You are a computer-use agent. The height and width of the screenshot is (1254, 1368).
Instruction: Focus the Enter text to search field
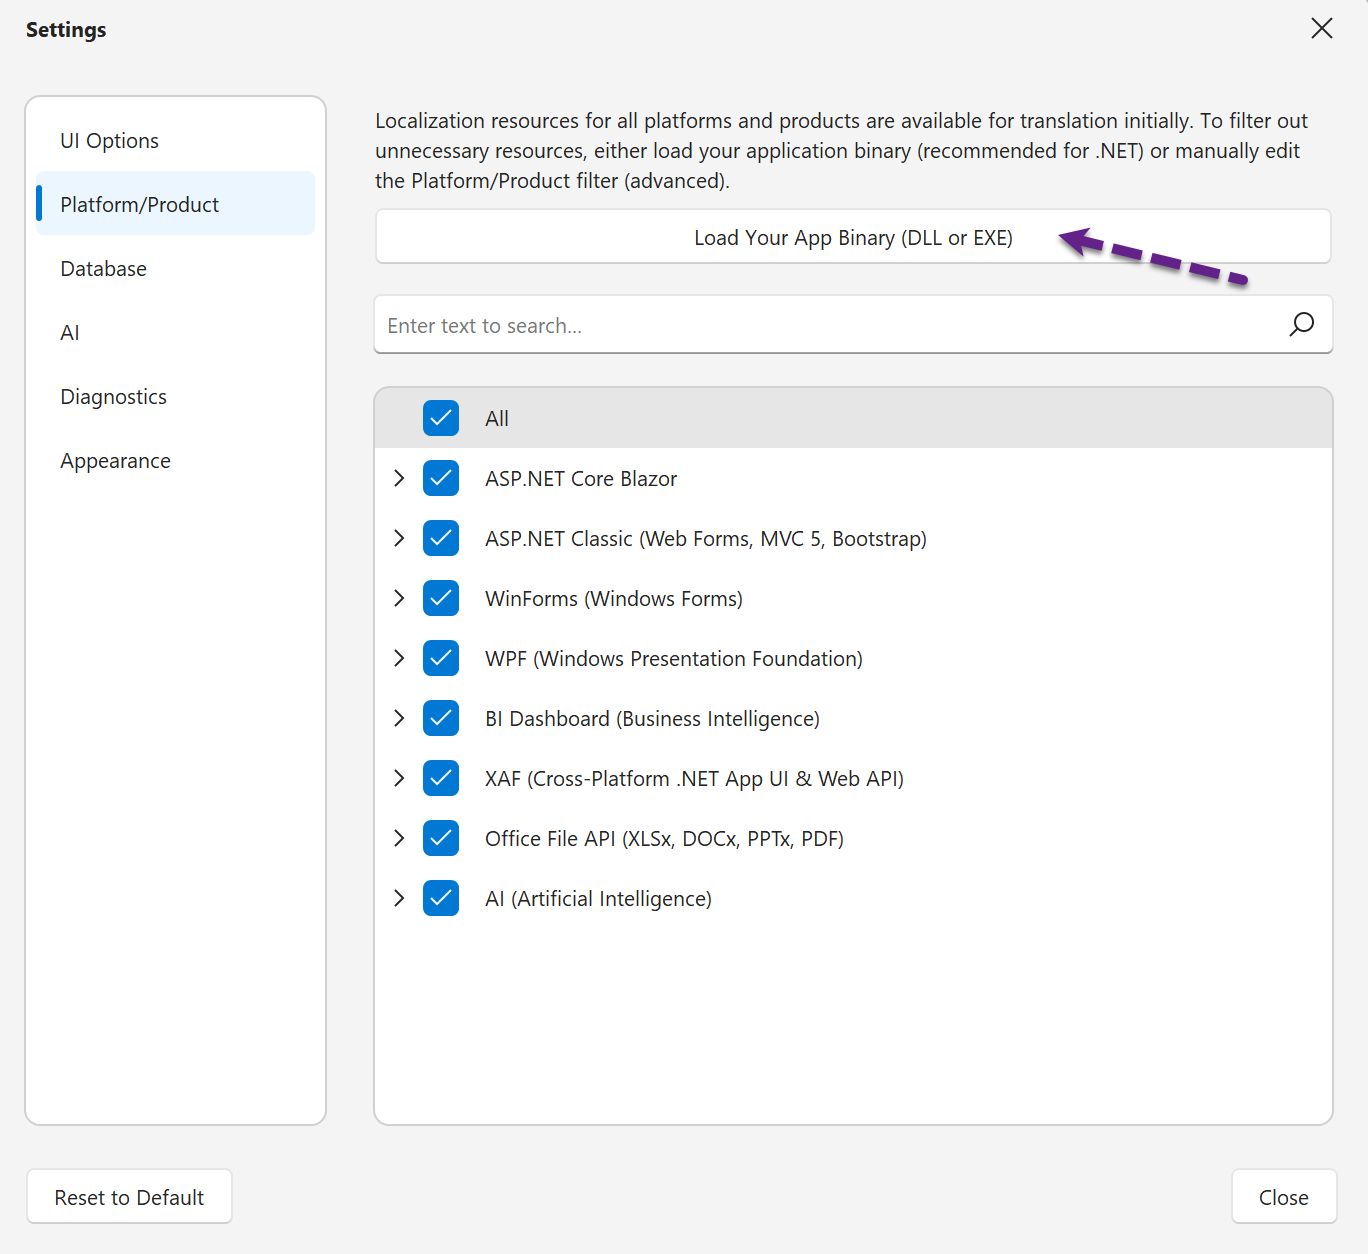853,325
